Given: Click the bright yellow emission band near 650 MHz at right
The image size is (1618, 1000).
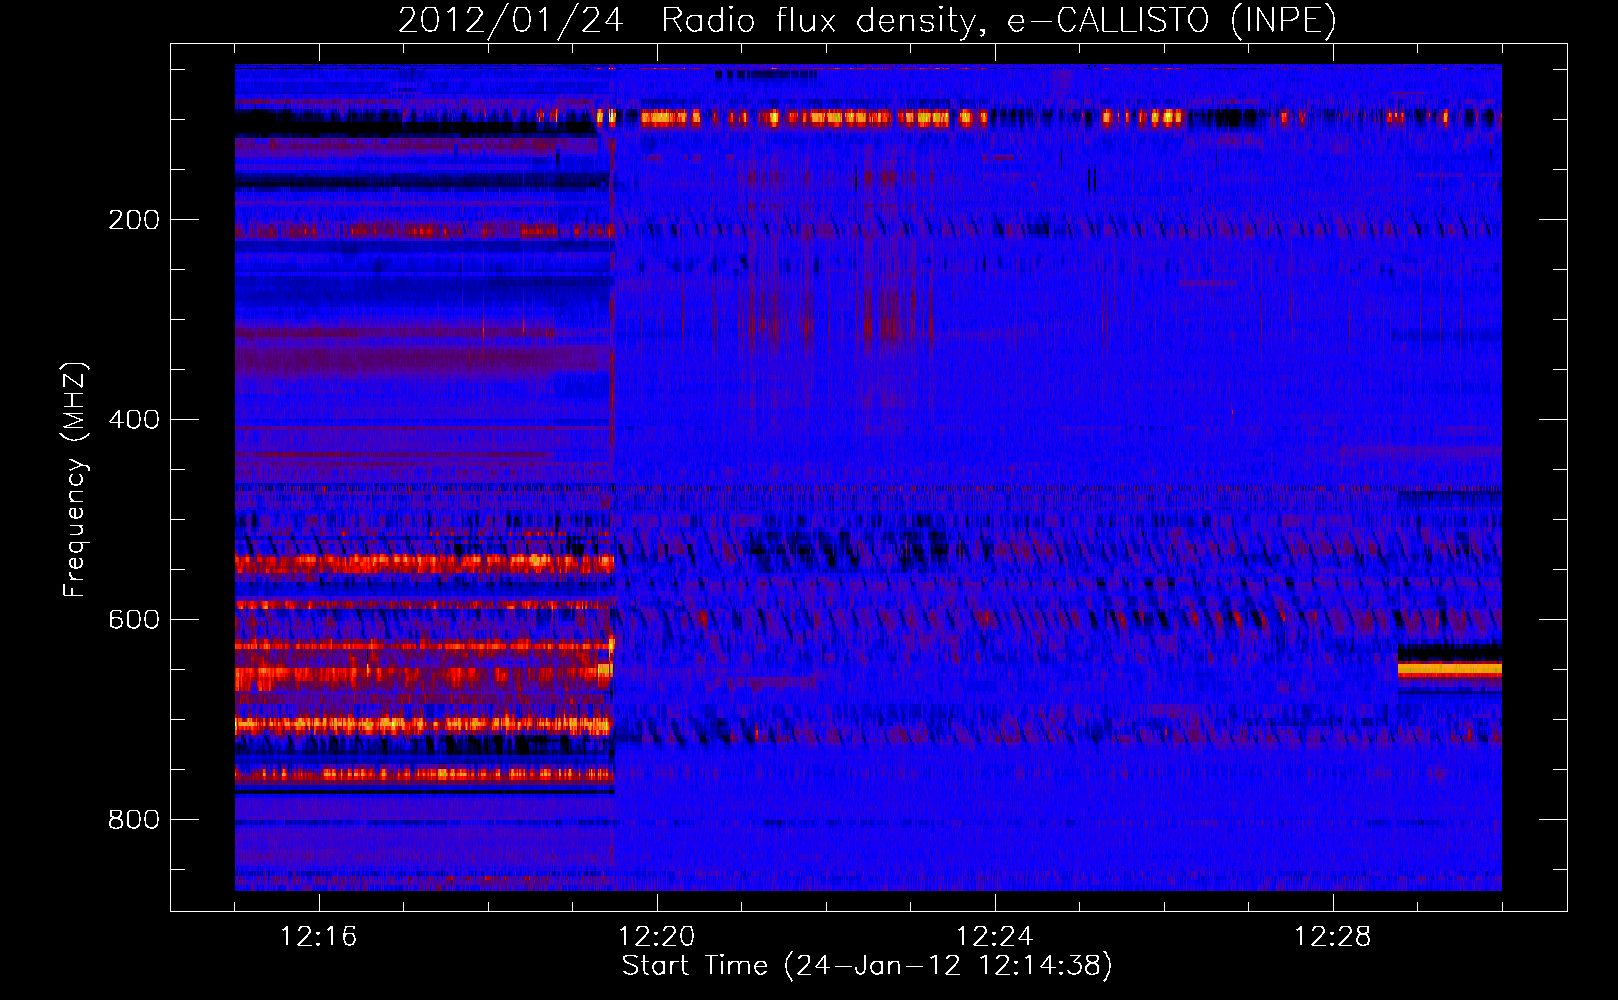Looking at the screenshot, I should pos(1449,668).
